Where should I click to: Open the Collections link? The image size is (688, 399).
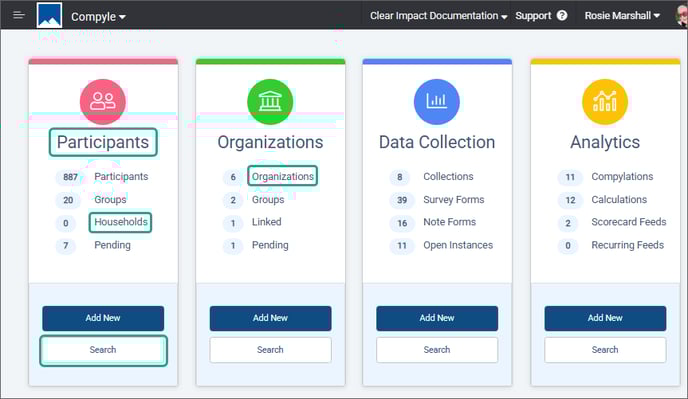click(448, 176)
